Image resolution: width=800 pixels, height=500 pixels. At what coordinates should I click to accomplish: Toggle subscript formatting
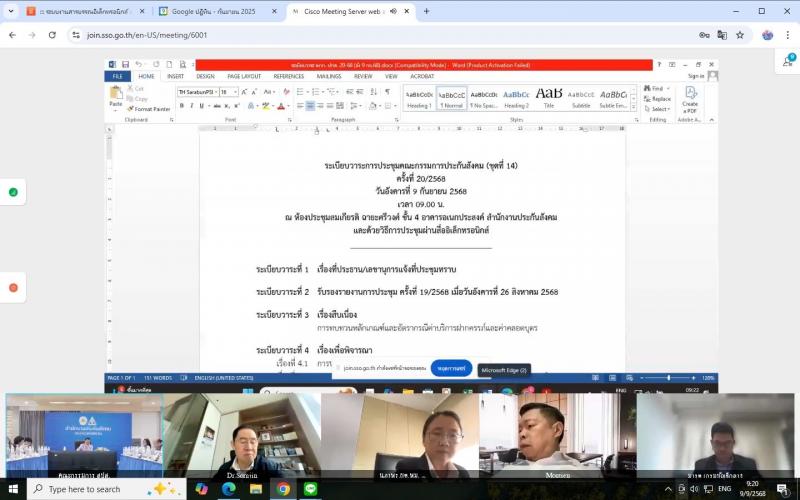point(227,106)
